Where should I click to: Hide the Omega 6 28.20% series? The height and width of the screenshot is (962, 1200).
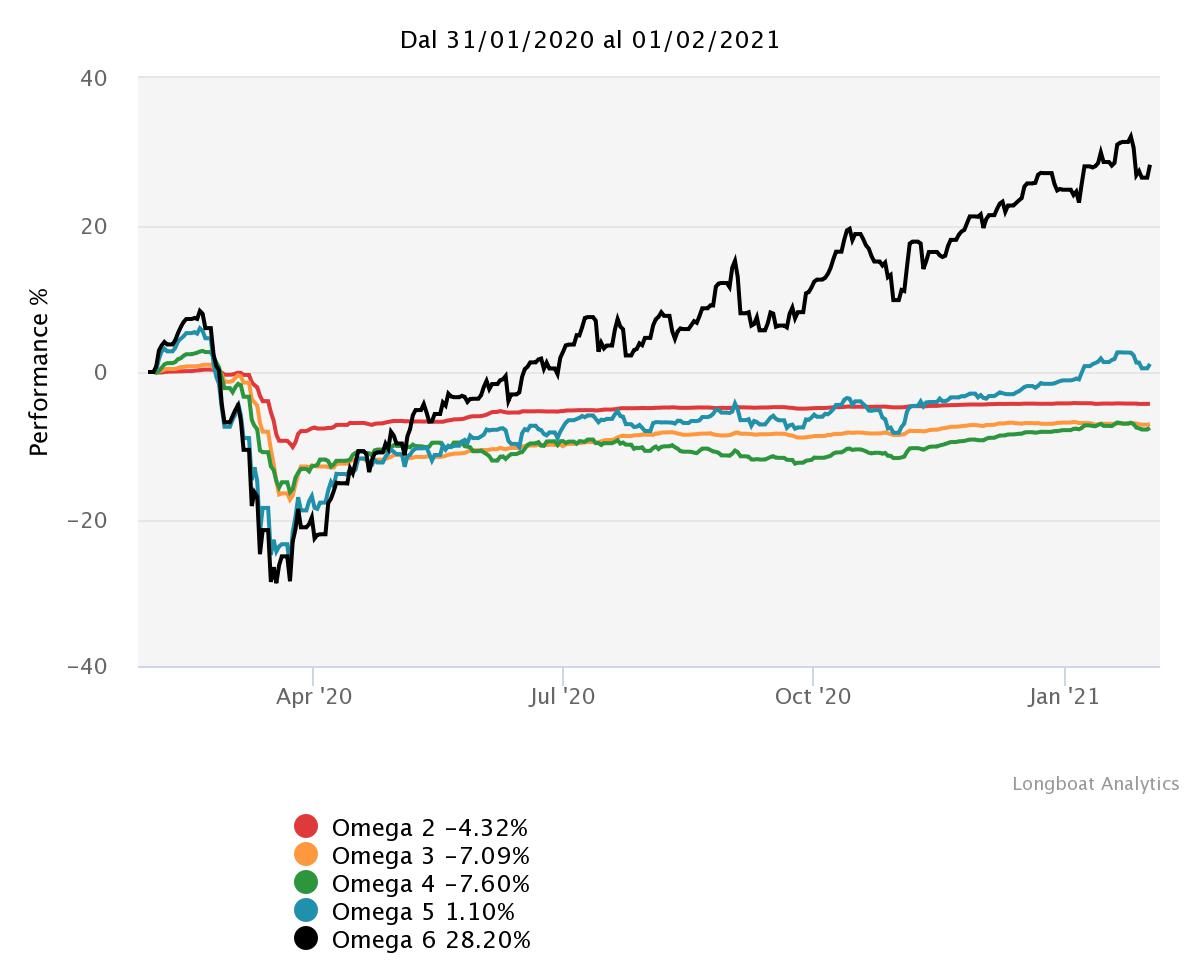(431, 940)
